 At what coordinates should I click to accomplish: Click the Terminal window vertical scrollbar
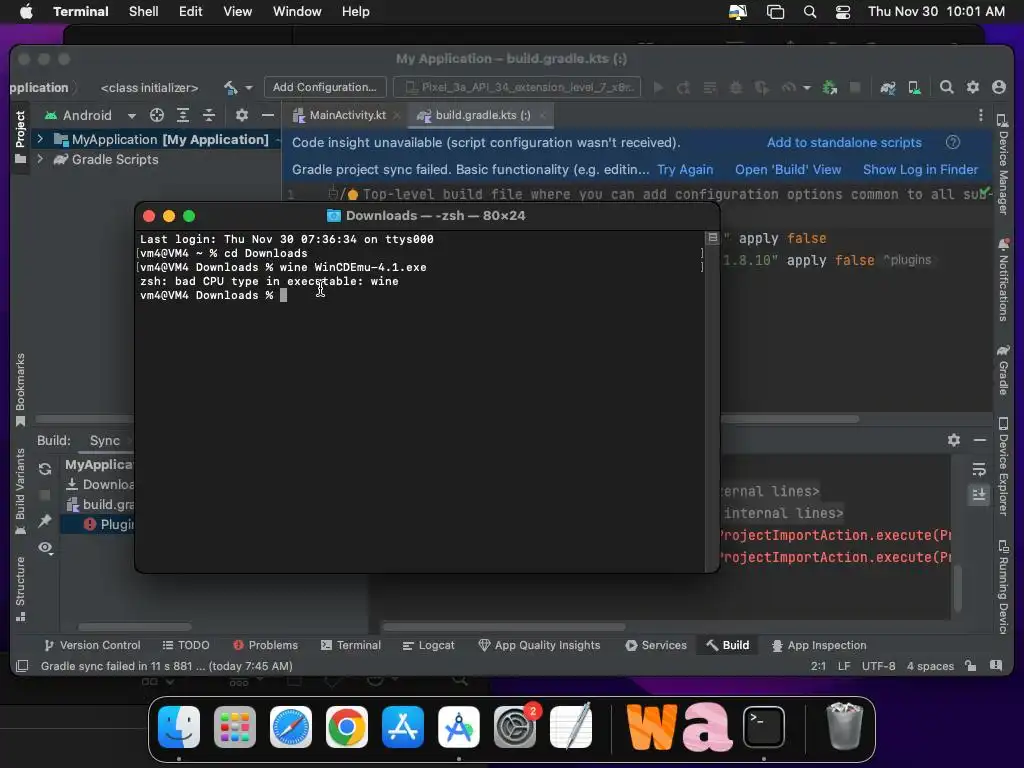712,402
